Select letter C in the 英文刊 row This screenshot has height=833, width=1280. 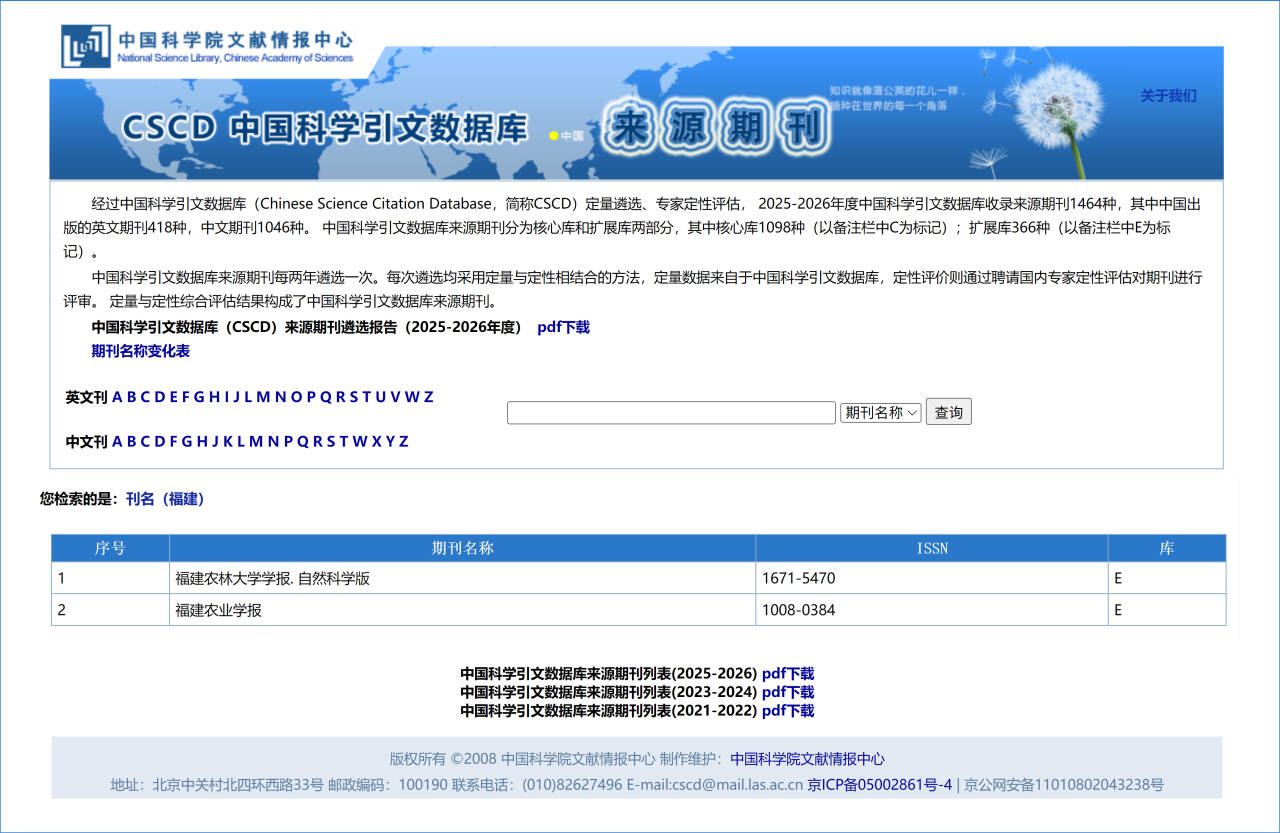click(x=145, y=397)
